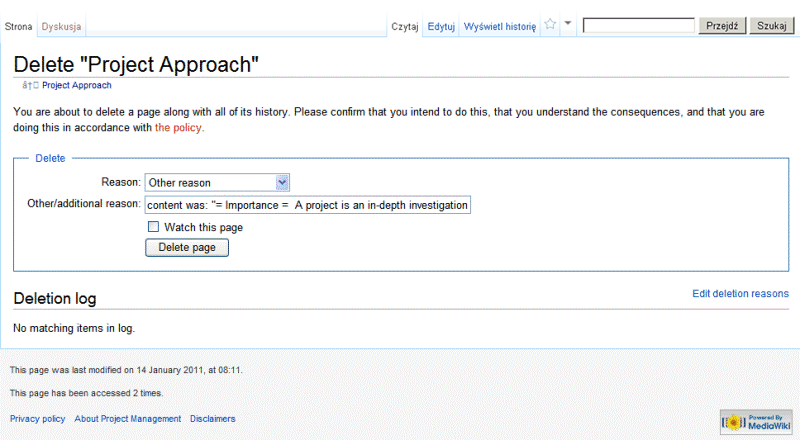Viewport: 800px width, 440px height.
Task: Open the Edit deletion reasons link
Action: coord(740,294)
